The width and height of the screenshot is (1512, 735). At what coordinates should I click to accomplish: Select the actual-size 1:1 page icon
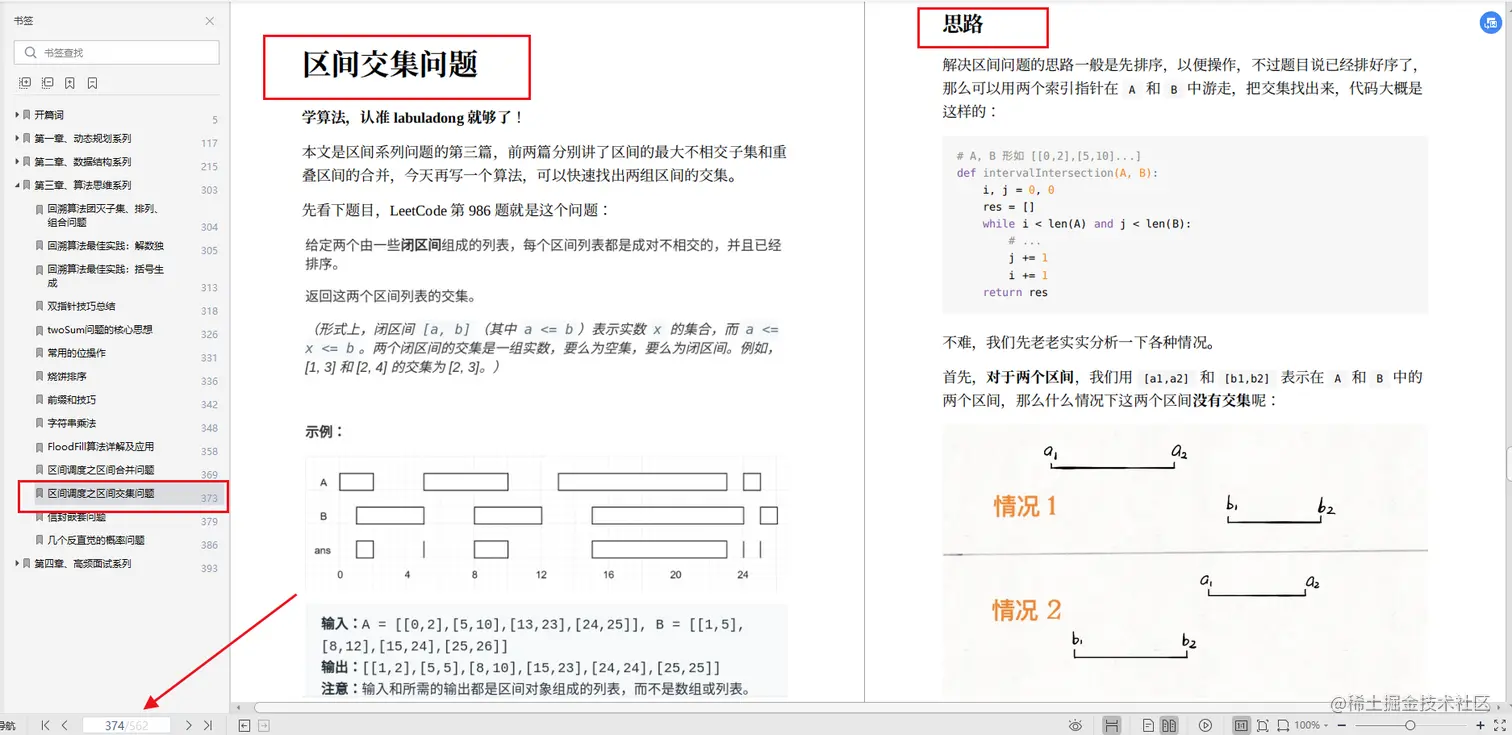[x=1240, y=724]
